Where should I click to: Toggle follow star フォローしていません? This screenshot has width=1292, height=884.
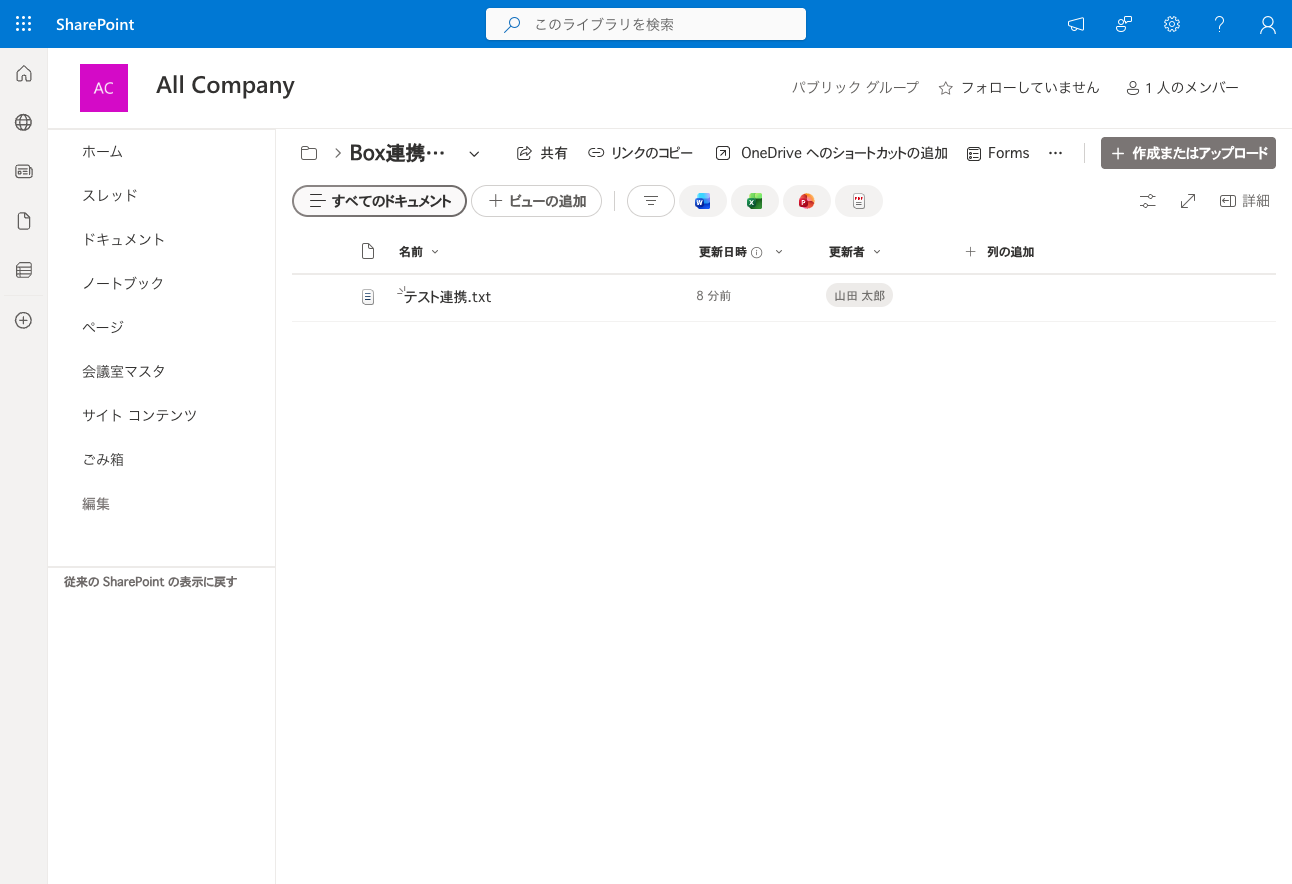click(x=1019, y=88)
